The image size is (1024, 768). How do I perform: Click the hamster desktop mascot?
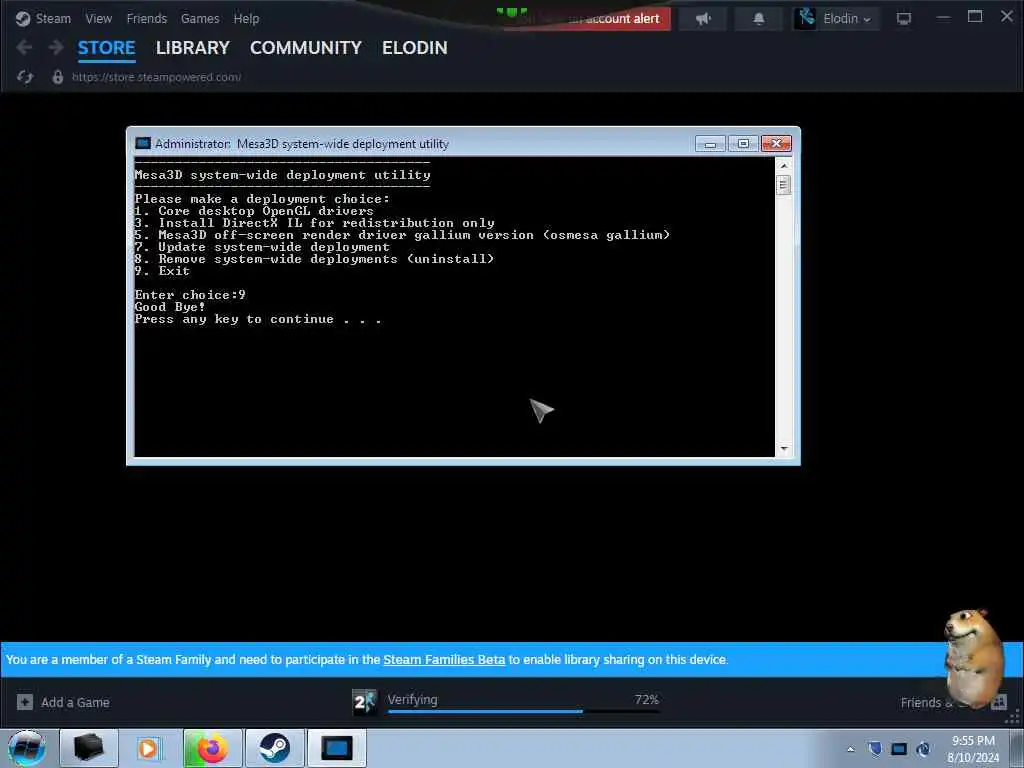(x=973, y=656)
